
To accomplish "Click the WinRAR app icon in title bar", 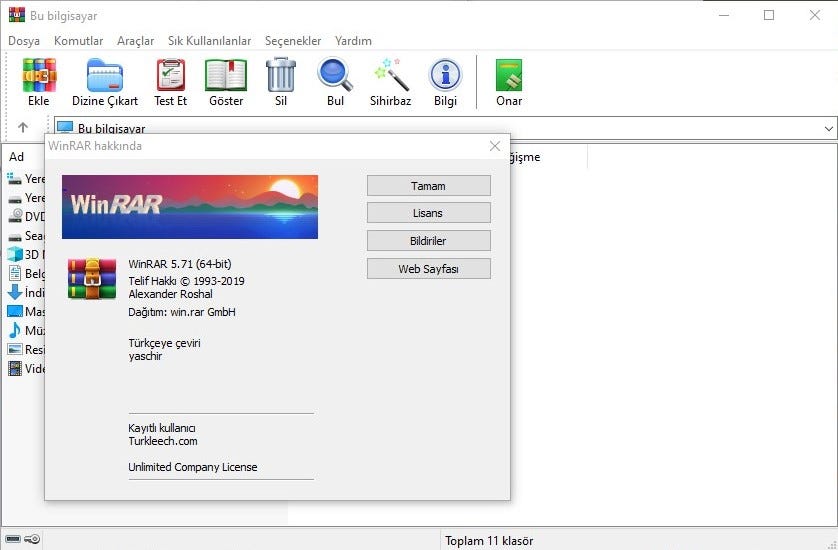I will [x=17, y=14].
